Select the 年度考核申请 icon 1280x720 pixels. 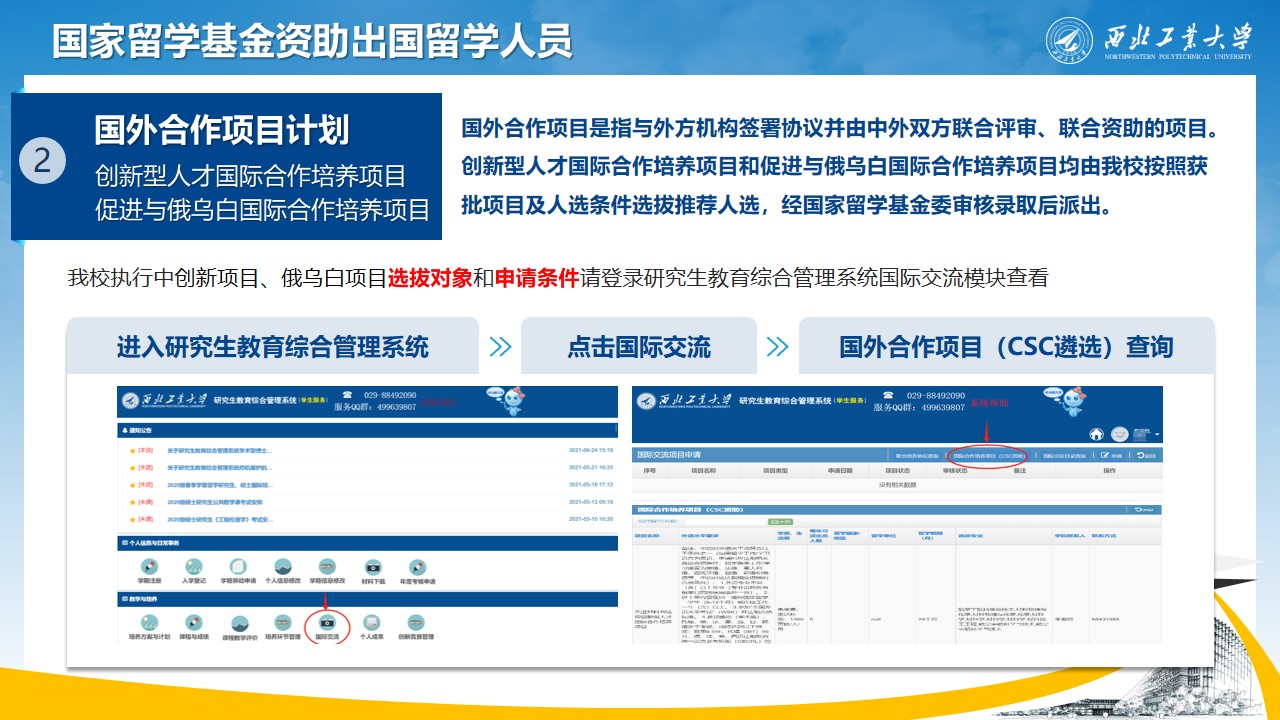click(418, 569)
